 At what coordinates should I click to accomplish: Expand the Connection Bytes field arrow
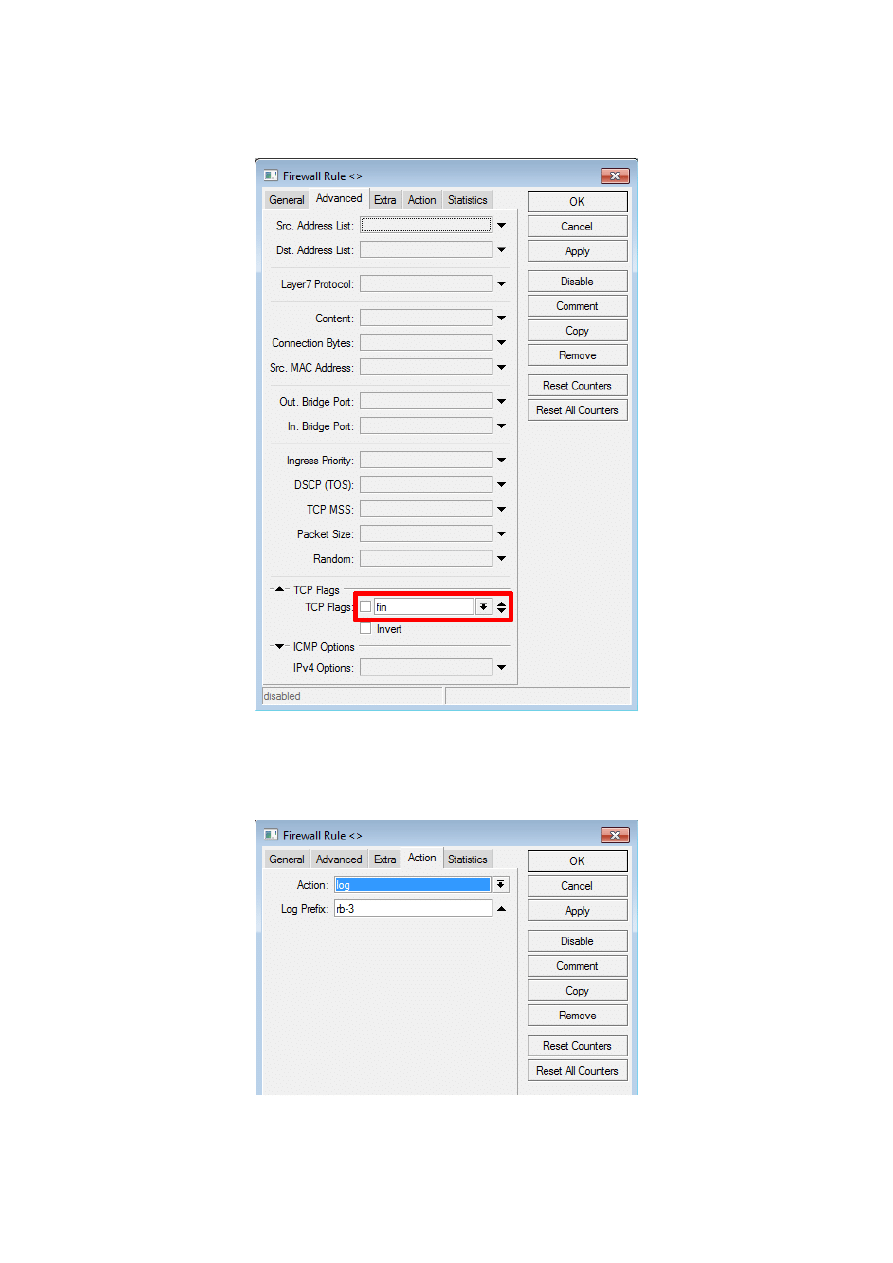tap(502, 343)
